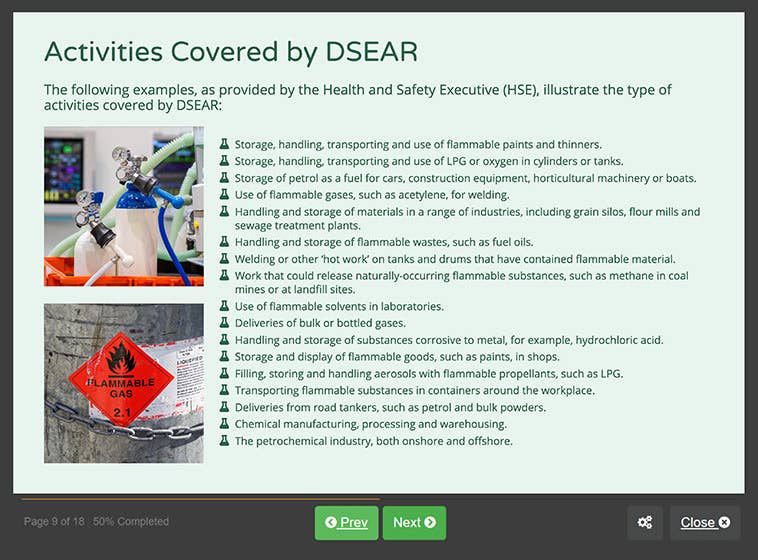Screen dimensions: 758x560
Task: Click flask icon beside petrochemical industry item
Action: coord(225,441)
